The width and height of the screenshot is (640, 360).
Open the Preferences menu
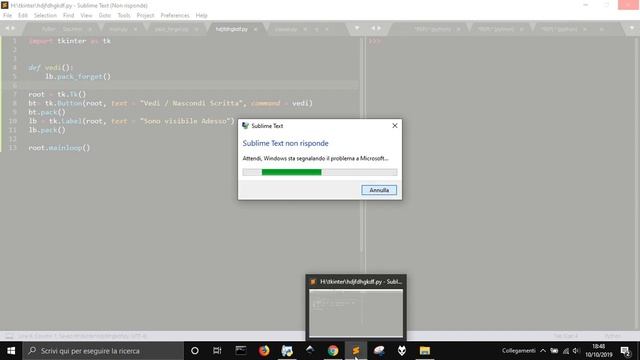coord(175,16)
